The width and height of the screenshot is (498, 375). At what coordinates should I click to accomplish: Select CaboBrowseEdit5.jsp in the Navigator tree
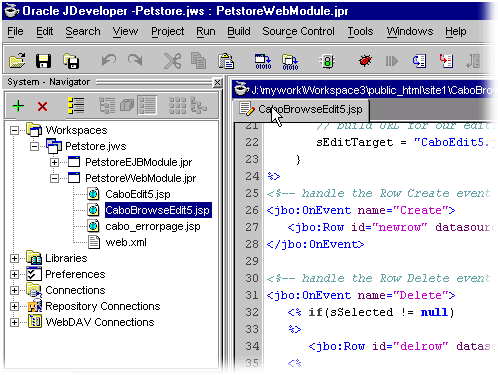(158, 210)
